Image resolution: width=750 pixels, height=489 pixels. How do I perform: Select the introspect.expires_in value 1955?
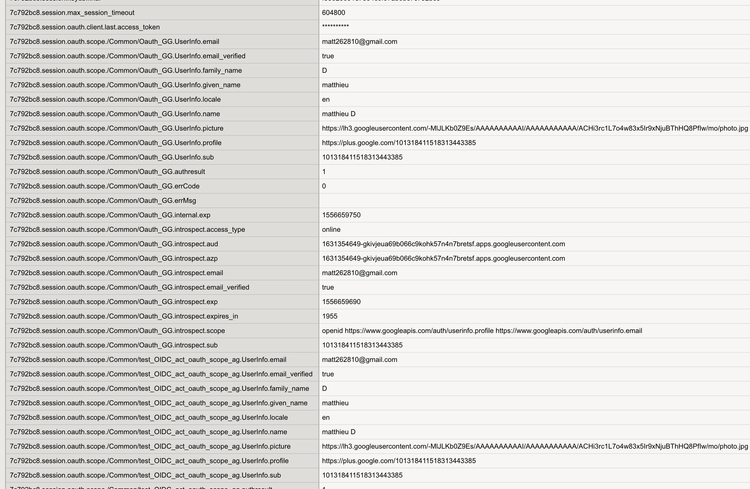[x=329, y=316]
